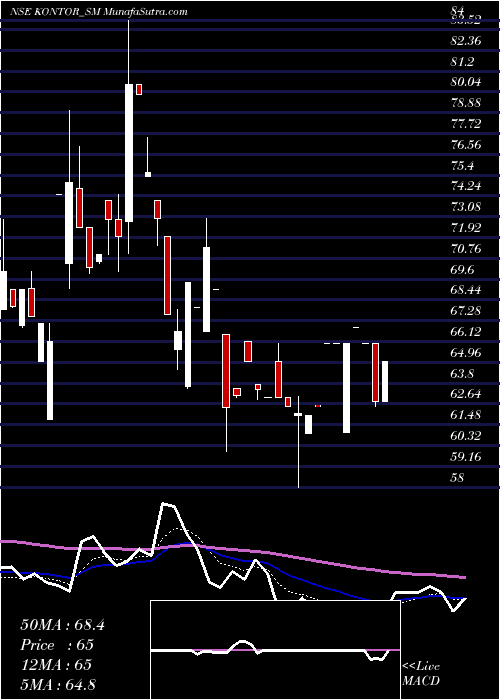500x700 pixels.
Task: Click the NSE KONTOR_SM MunafaSutra.com title text
Action: pyautogui.click(x=99, y=12)
